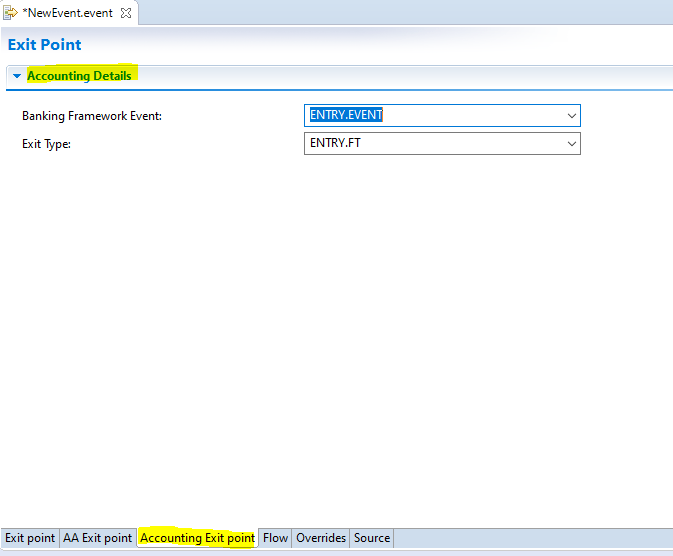Open the AA Exit point tab

(97, 538)
